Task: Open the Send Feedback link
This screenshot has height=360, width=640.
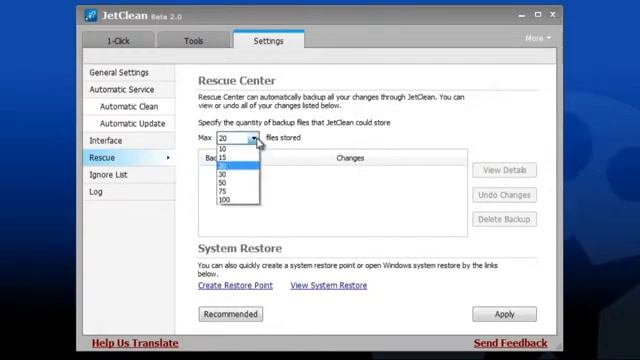Action: pos(511,343)
